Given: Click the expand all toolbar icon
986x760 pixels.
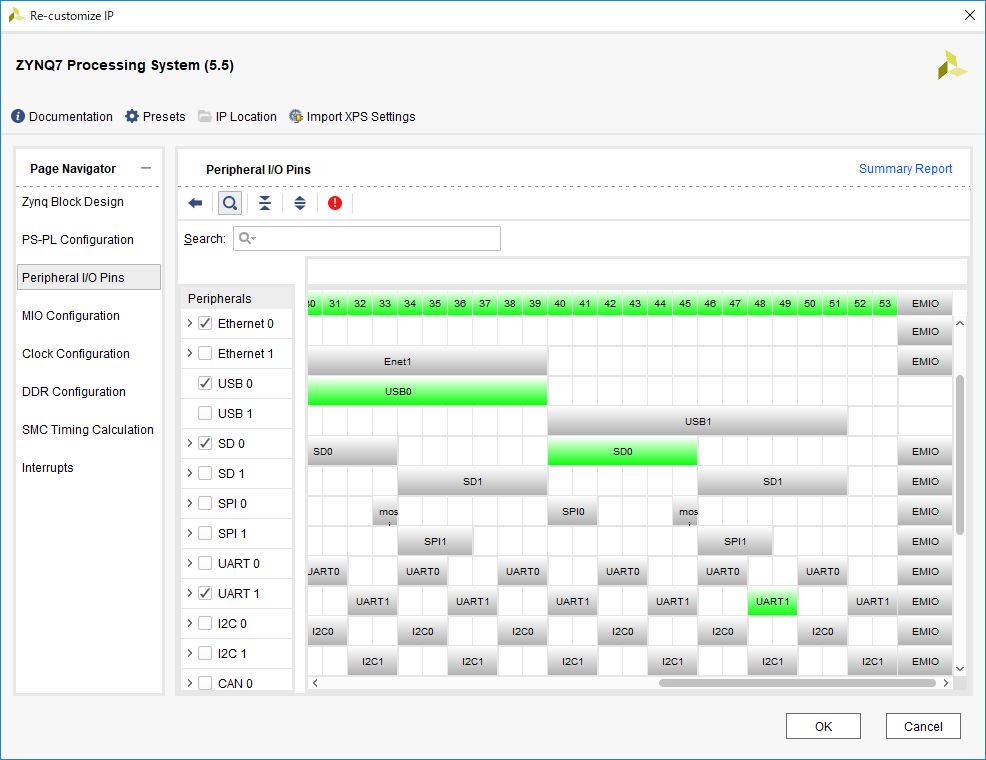Looking at the screenshot, I should pyautogui.click(x=300, y=203).
